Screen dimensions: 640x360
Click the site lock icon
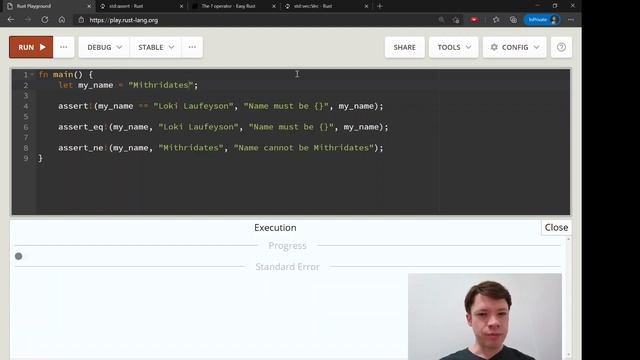point(81,20)
